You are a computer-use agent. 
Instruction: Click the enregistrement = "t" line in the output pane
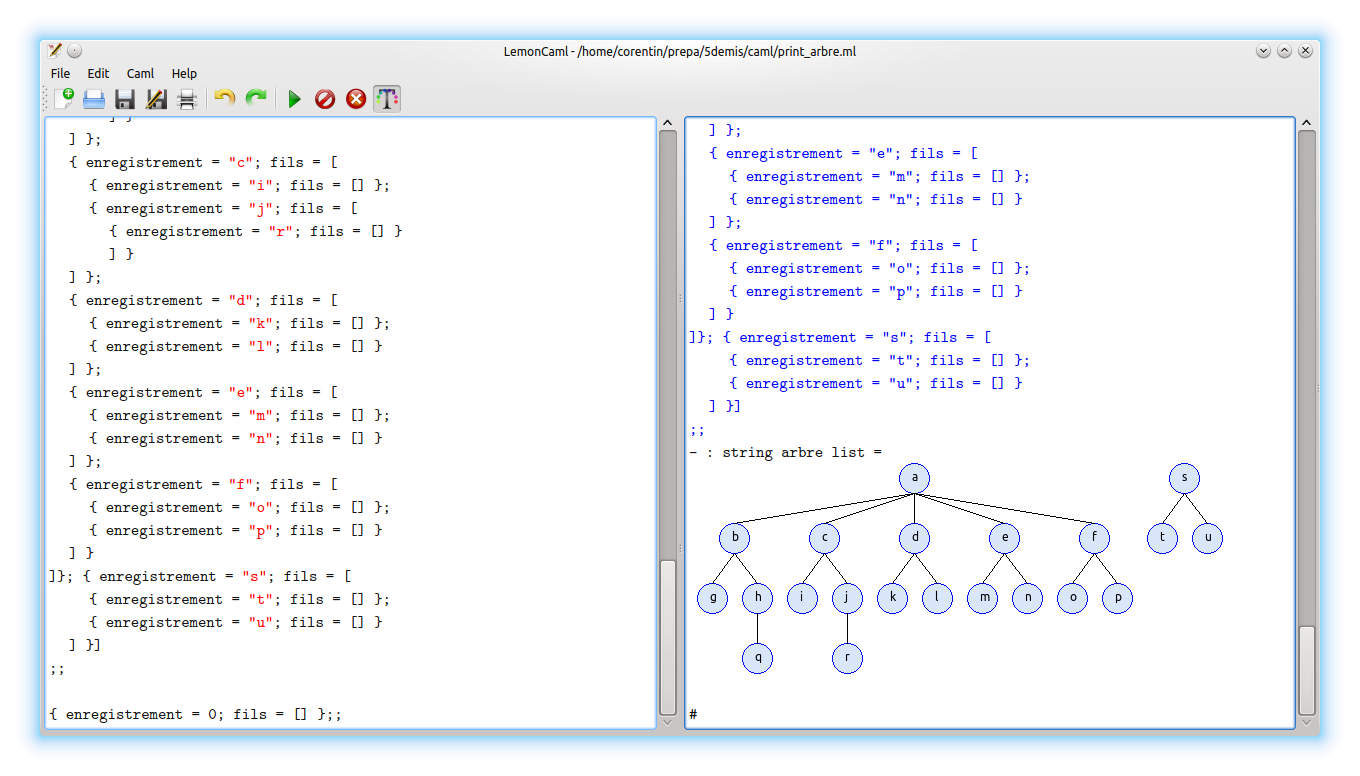879,360
